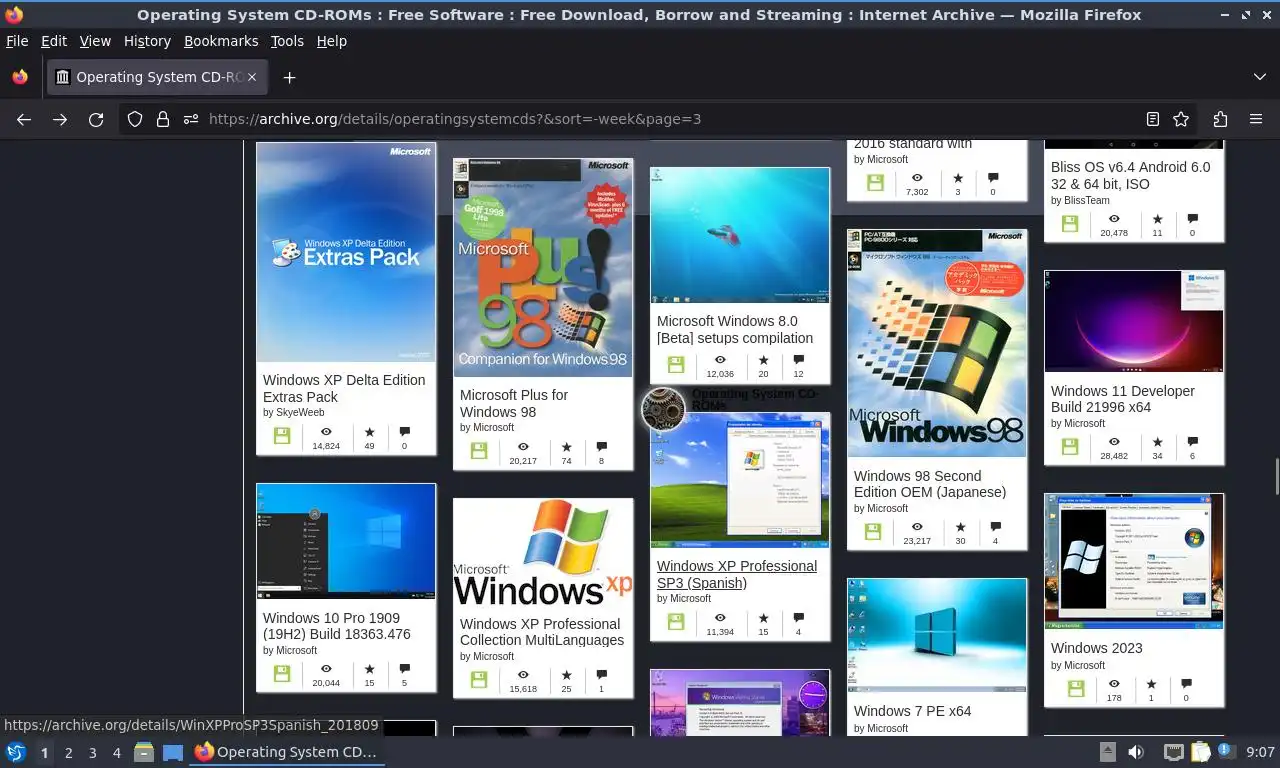Click software floppy icon on Windows 11 Developer card

(x=1070, y=446)
